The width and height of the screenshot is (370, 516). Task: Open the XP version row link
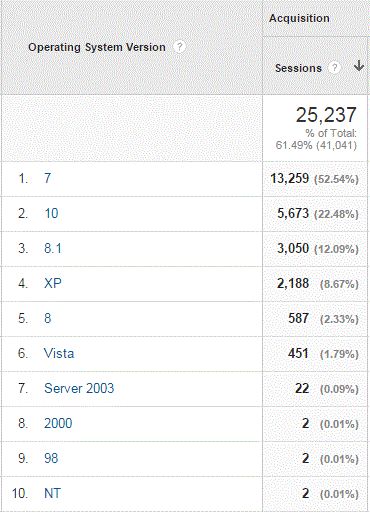(x=53, y=283)
